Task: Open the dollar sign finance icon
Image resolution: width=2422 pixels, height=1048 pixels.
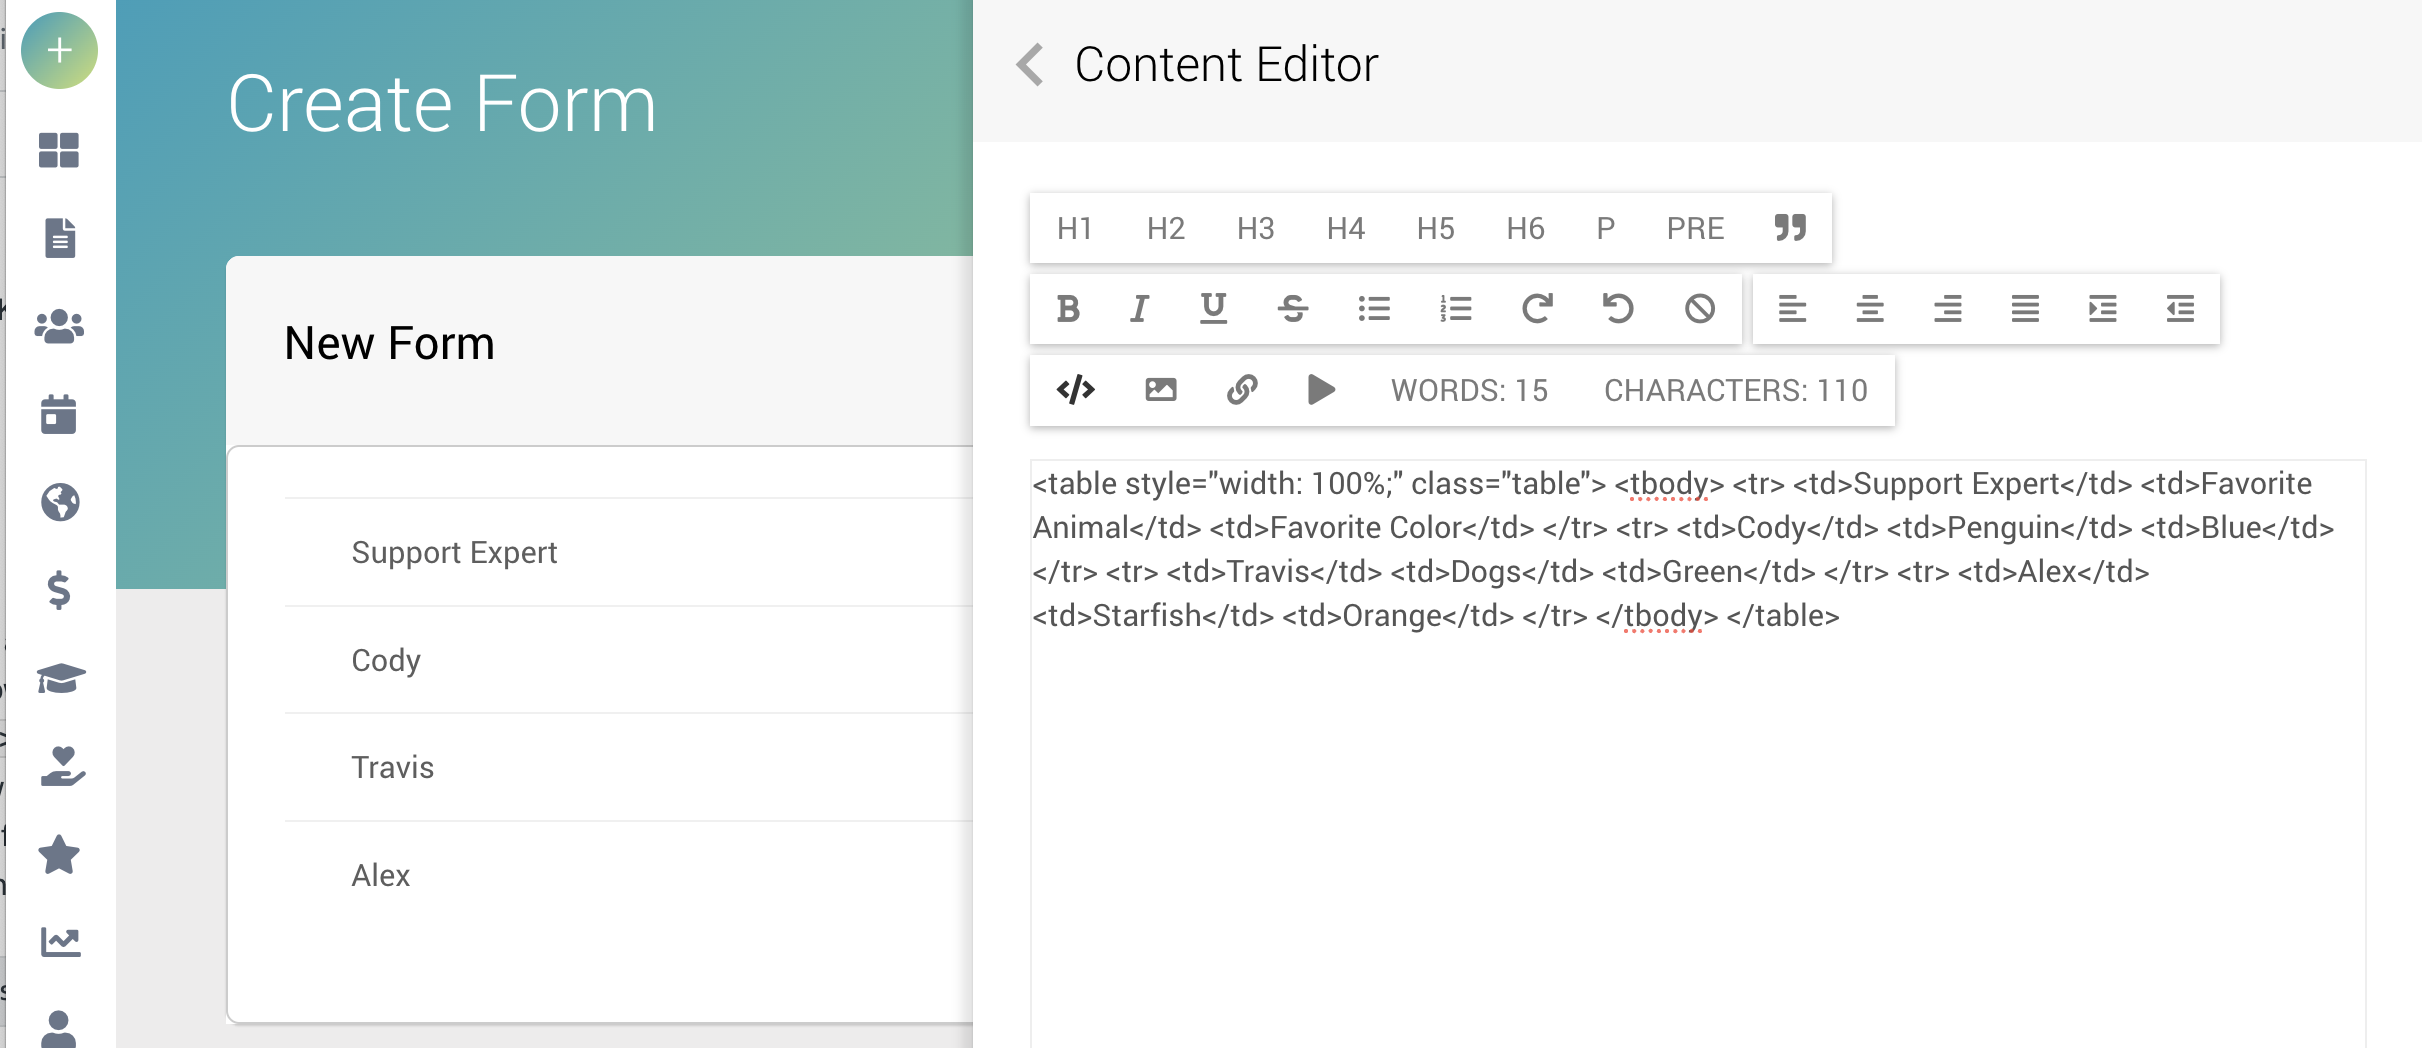Action: [59, 590]
